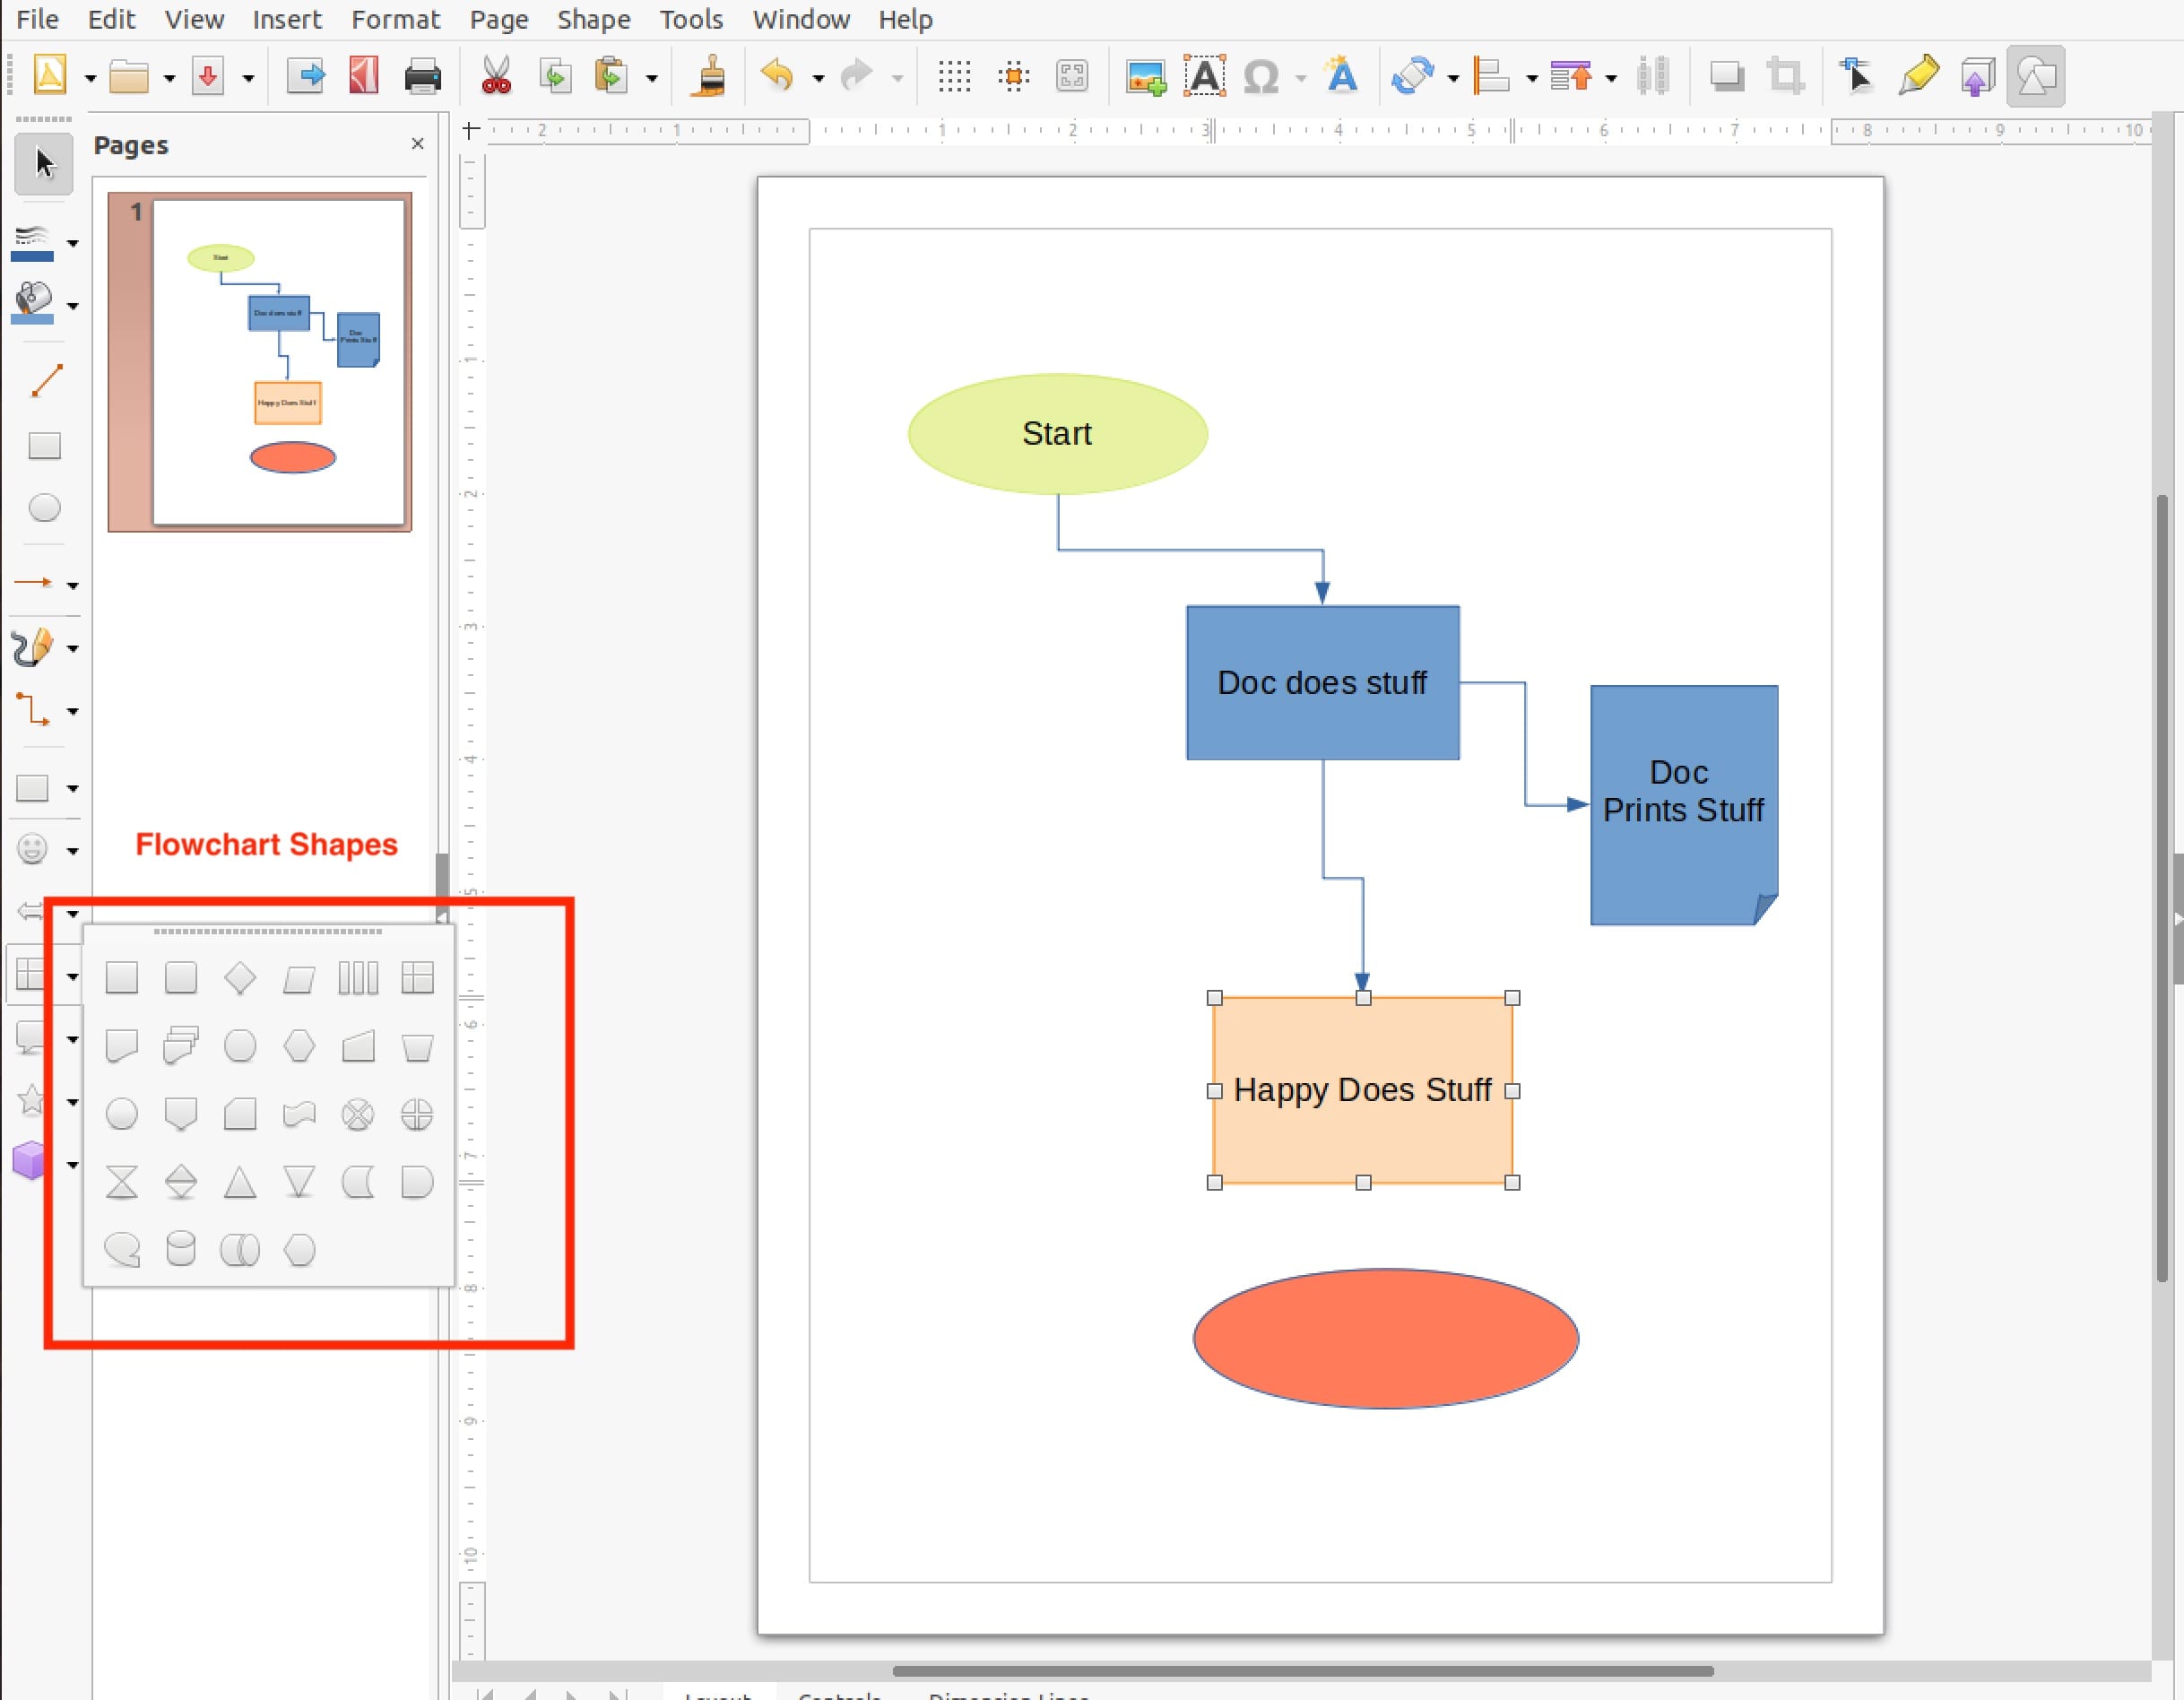The width and height of the screenshot is (2184, 1700).
Task: Expand the Connector tool dropdown arrow
Action: pyautogui.click(x=73, y=712)
